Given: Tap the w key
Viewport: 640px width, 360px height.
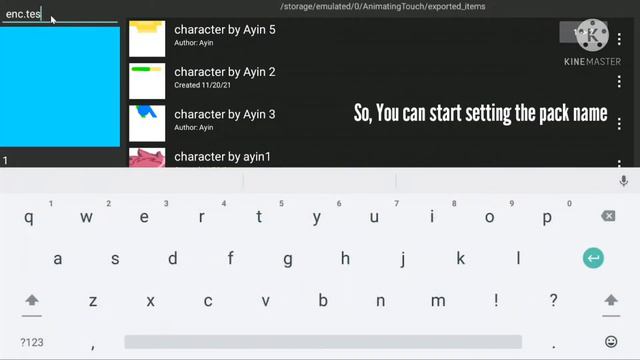Looking at the screenshot, I should click(x=86, y=217).
